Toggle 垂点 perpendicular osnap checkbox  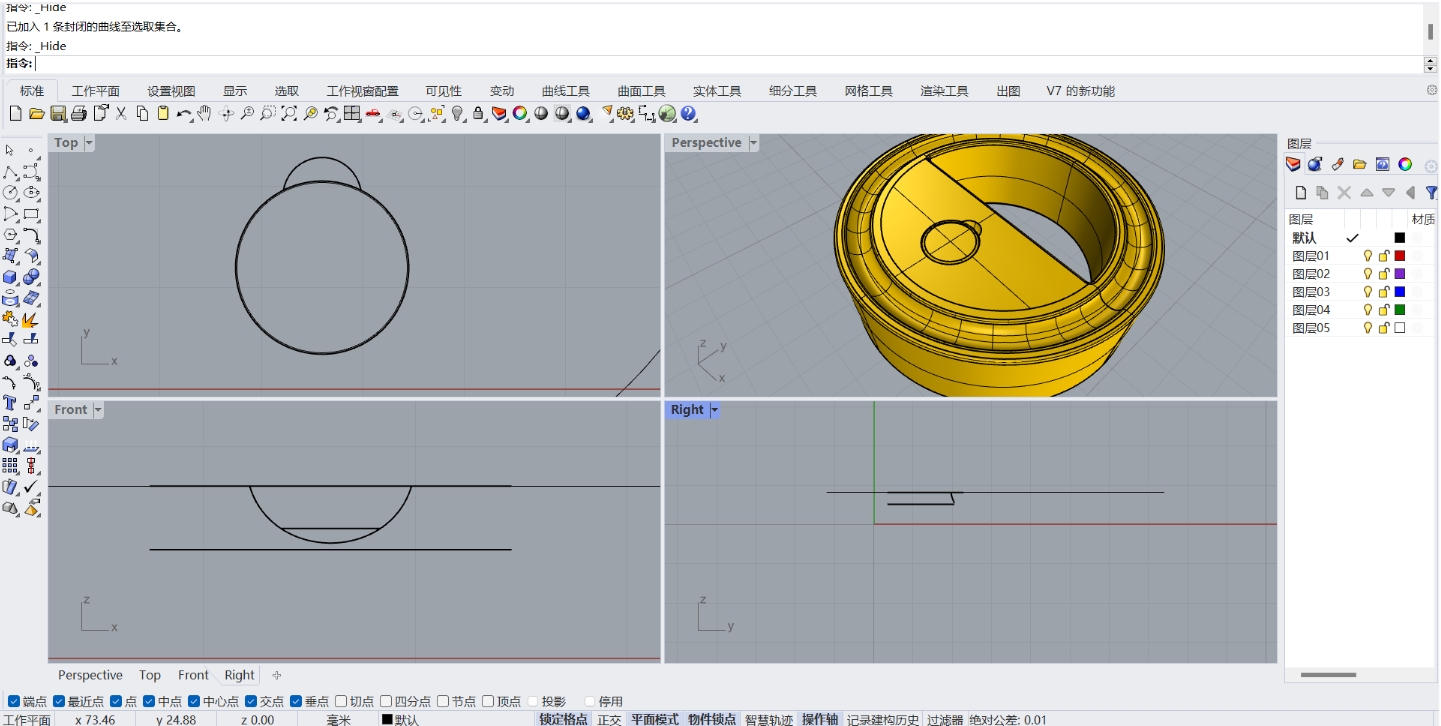(296, 701)
